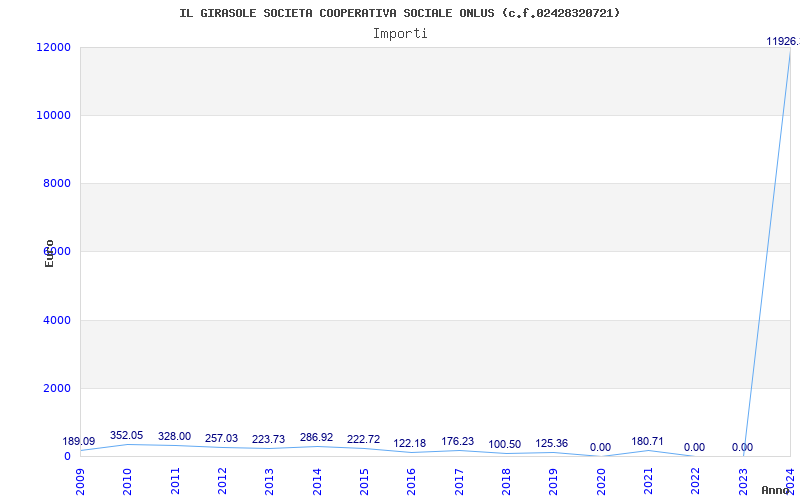The height and width of the screenshot is (500, 800).
Task: Click the 328.00 value label
Action: click(x=174, y=436)
